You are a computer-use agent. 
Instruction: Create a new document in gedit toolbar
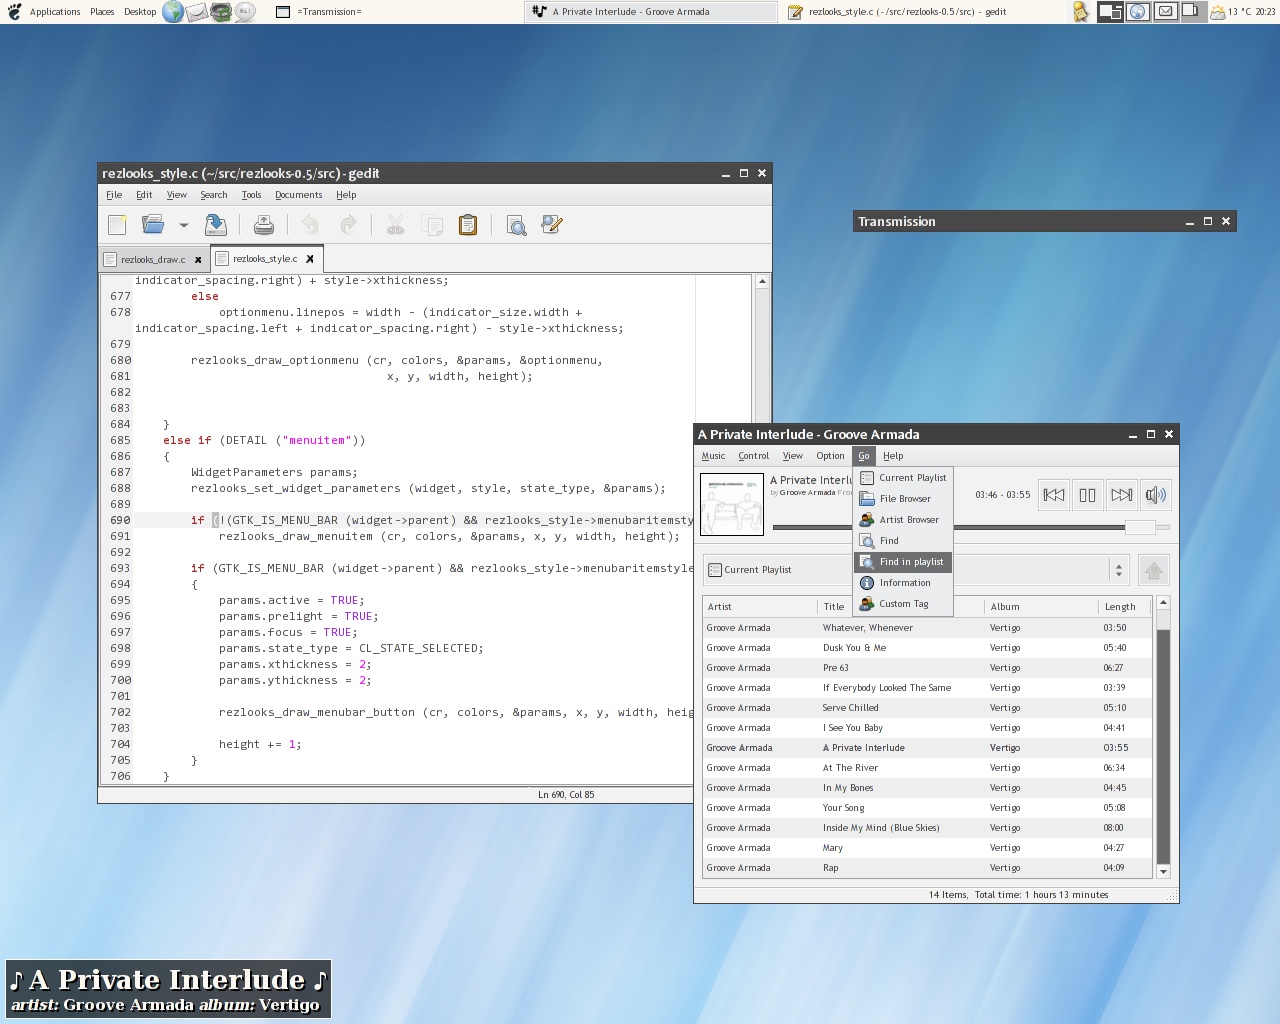pyautogui.click(x=117, y=225)
